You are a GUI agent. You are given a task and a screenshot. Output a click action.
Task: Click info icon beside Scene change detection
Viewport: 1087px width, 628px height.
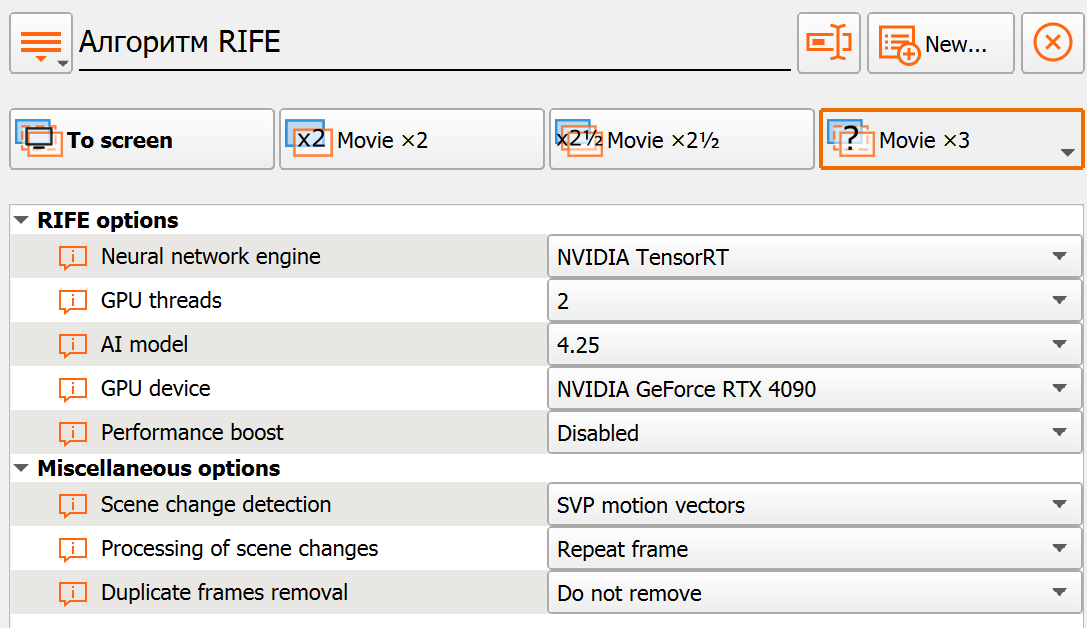73,505
